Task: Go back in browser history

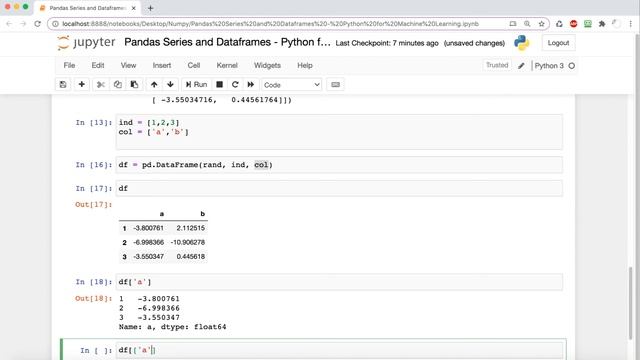Action: [9, 24]
